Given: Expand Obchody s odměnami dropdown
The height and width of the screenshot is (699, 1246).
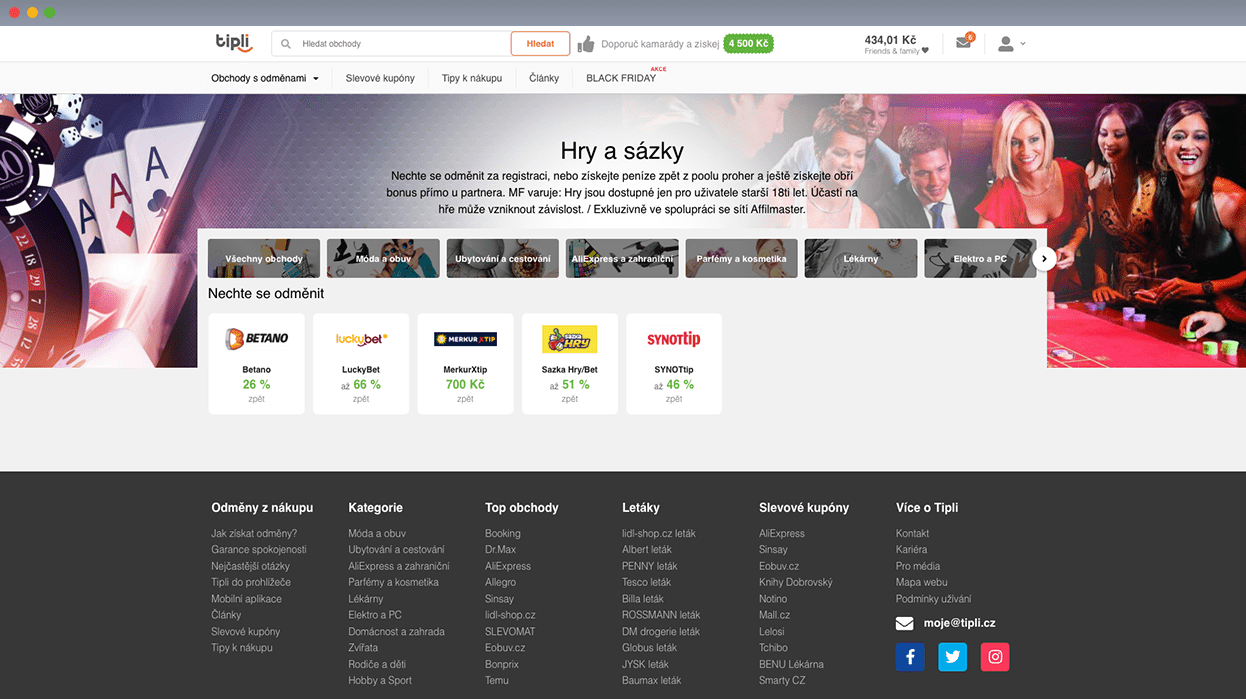Looking at the screenshot, I should [x=265, y=78].
